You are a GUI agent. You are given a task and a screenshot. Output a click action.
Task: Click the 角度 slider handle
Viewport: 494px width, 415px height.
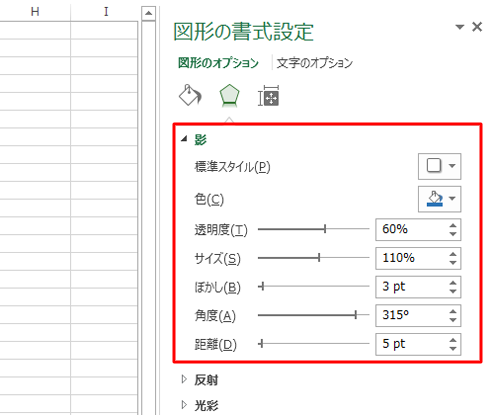356,315
